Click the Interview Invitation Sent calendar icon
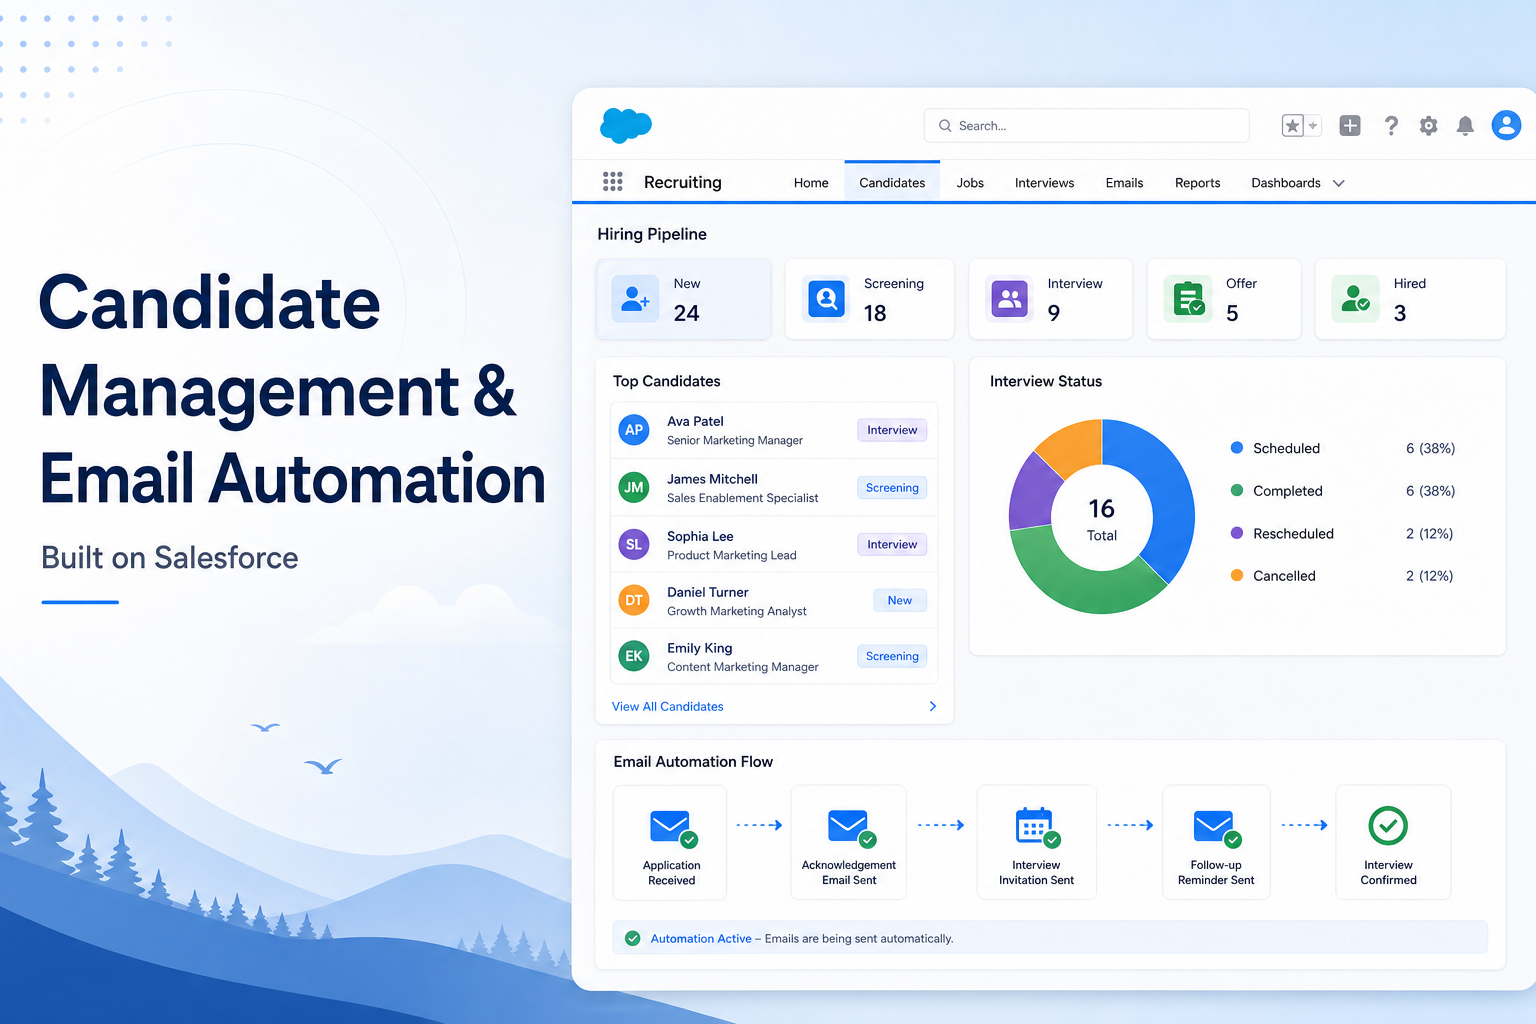Viewport: 1536px width, 1024px height. [x=1037, y=828]
